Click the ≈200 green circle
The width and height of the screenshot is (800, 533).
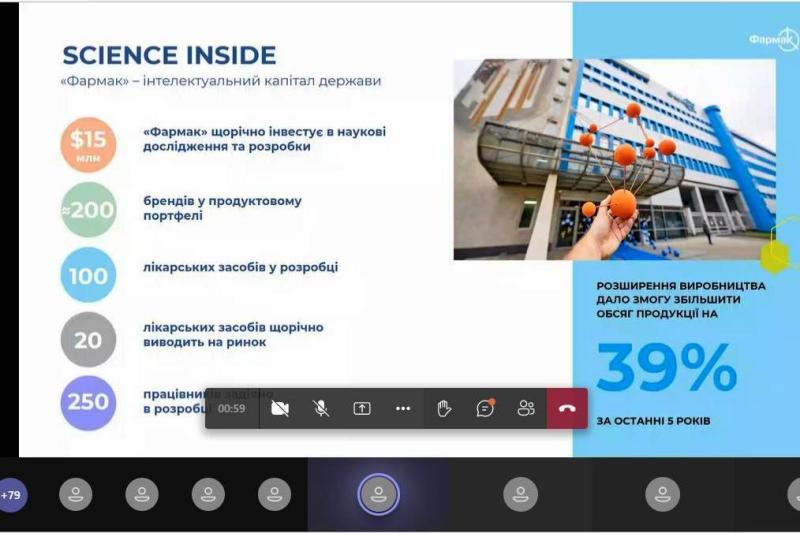click(88, 210)
